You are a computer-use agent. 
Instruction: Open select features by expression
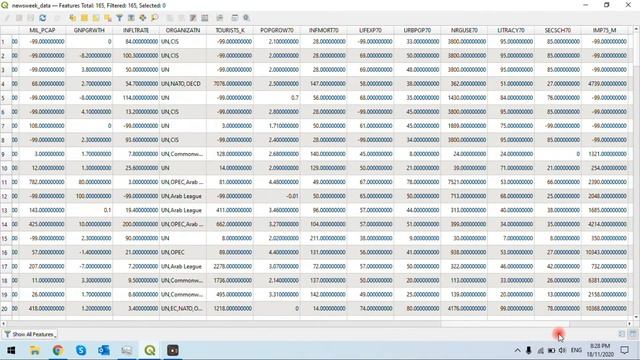(x=73, y=18)
